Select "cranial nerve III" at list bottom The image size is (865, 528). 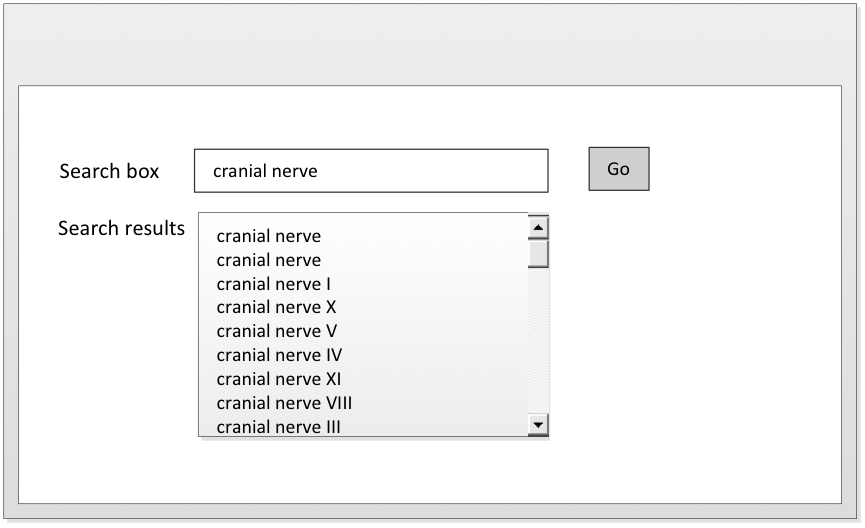(279, 426)
